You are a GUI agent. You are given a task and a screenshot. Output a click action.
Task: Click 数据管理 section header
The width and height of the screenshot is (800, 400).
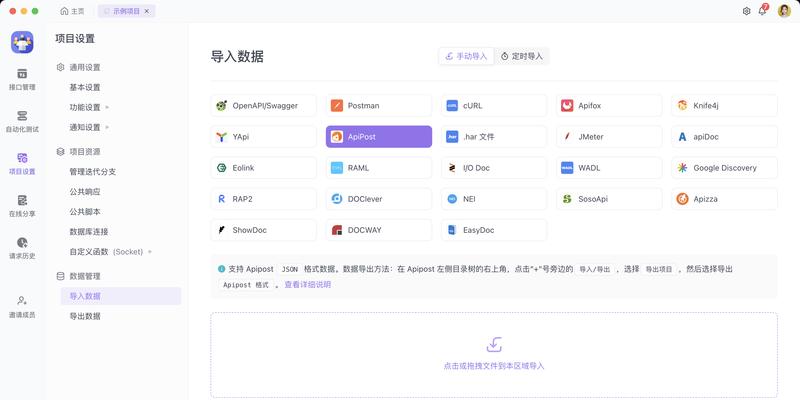[79, 277]
